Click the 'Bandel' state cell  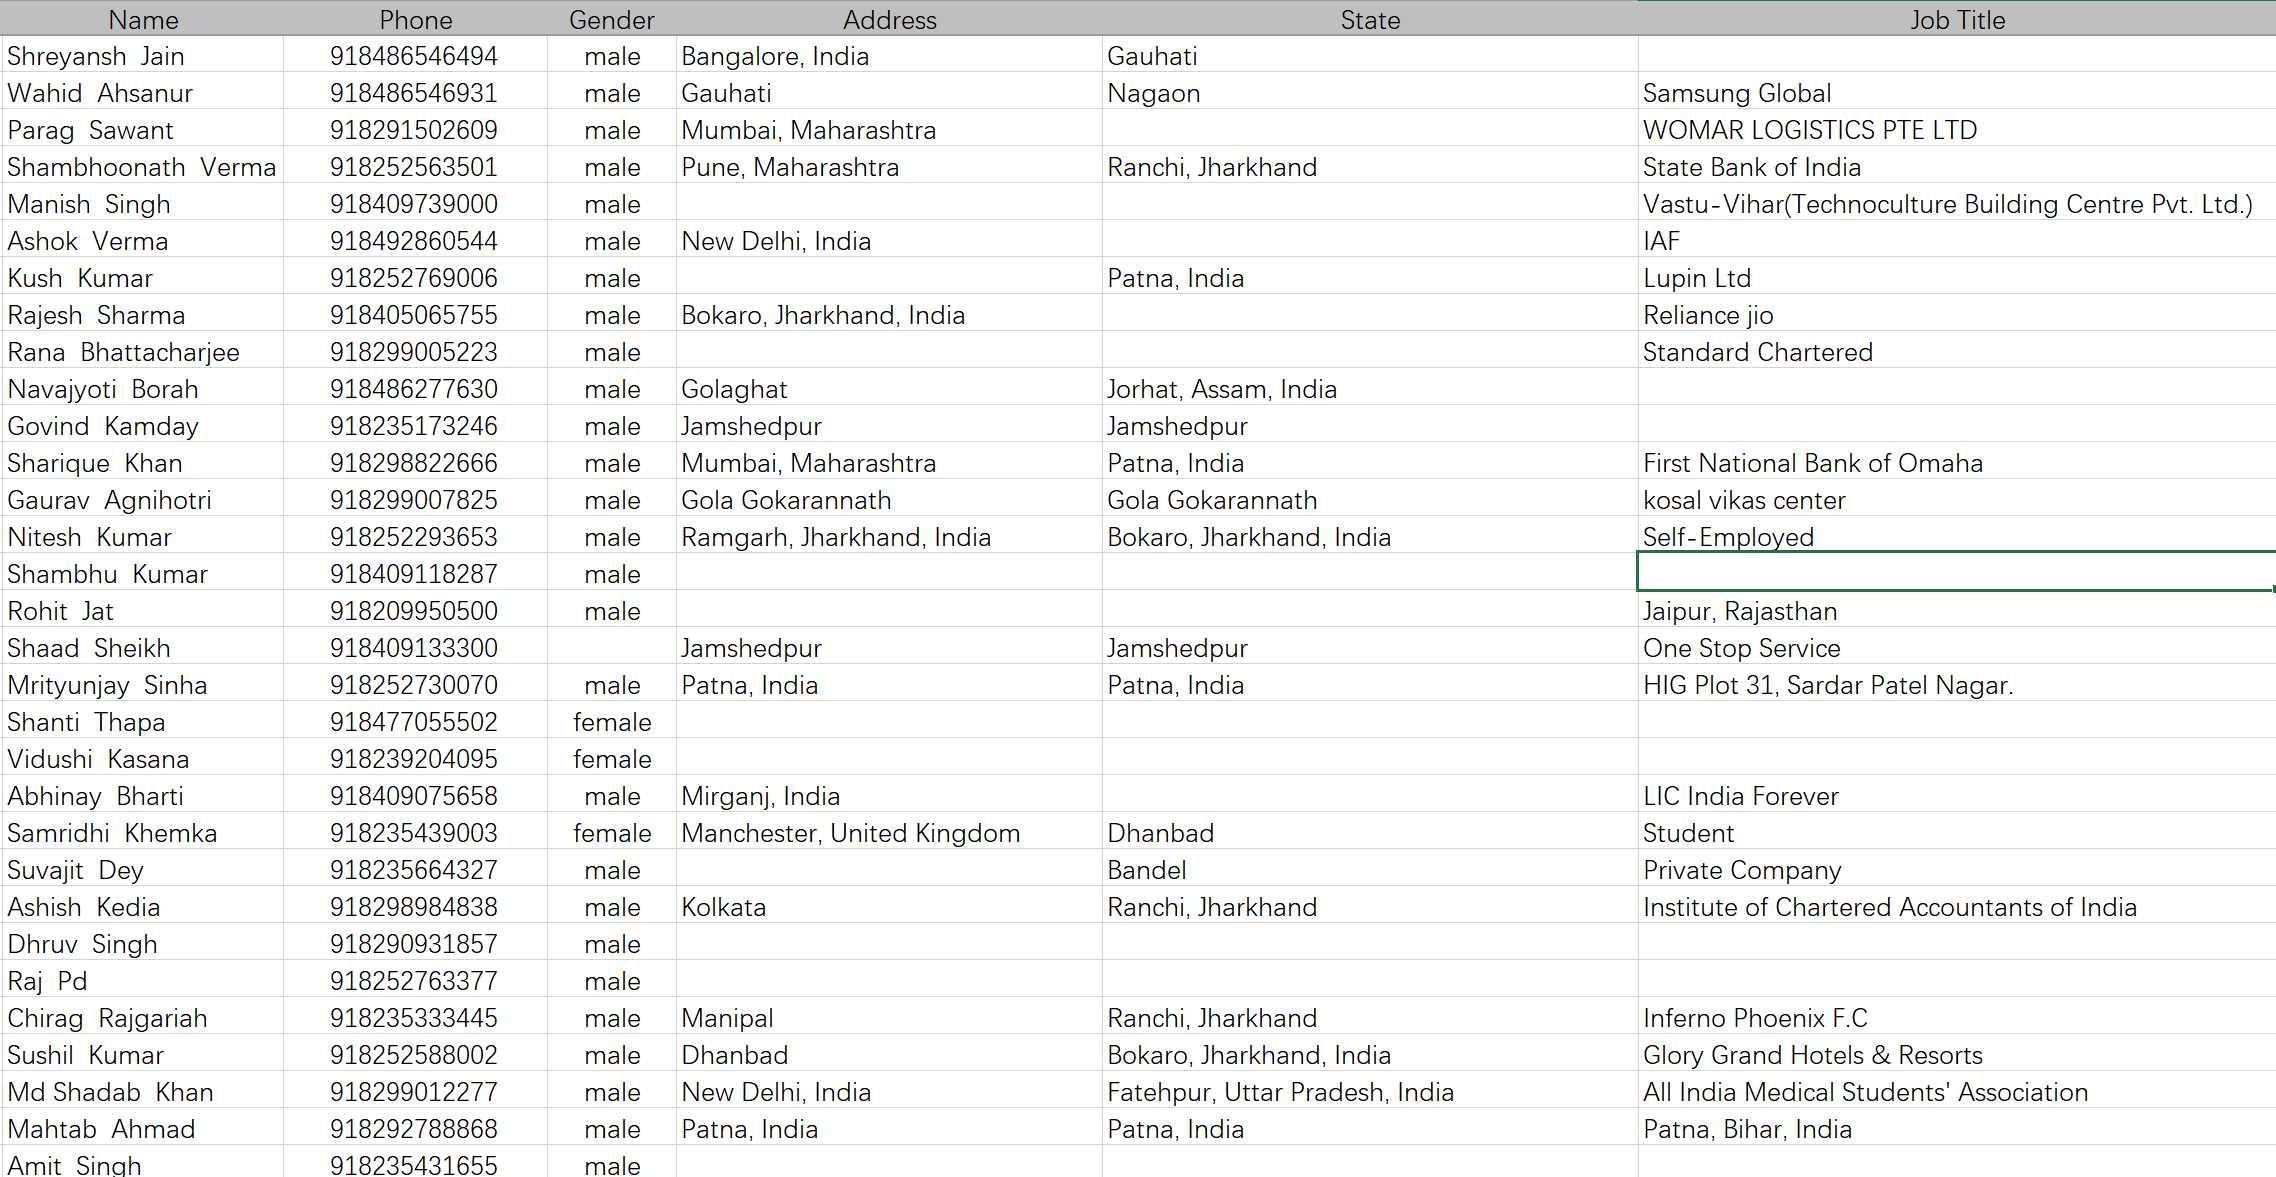click(1370, 870)
